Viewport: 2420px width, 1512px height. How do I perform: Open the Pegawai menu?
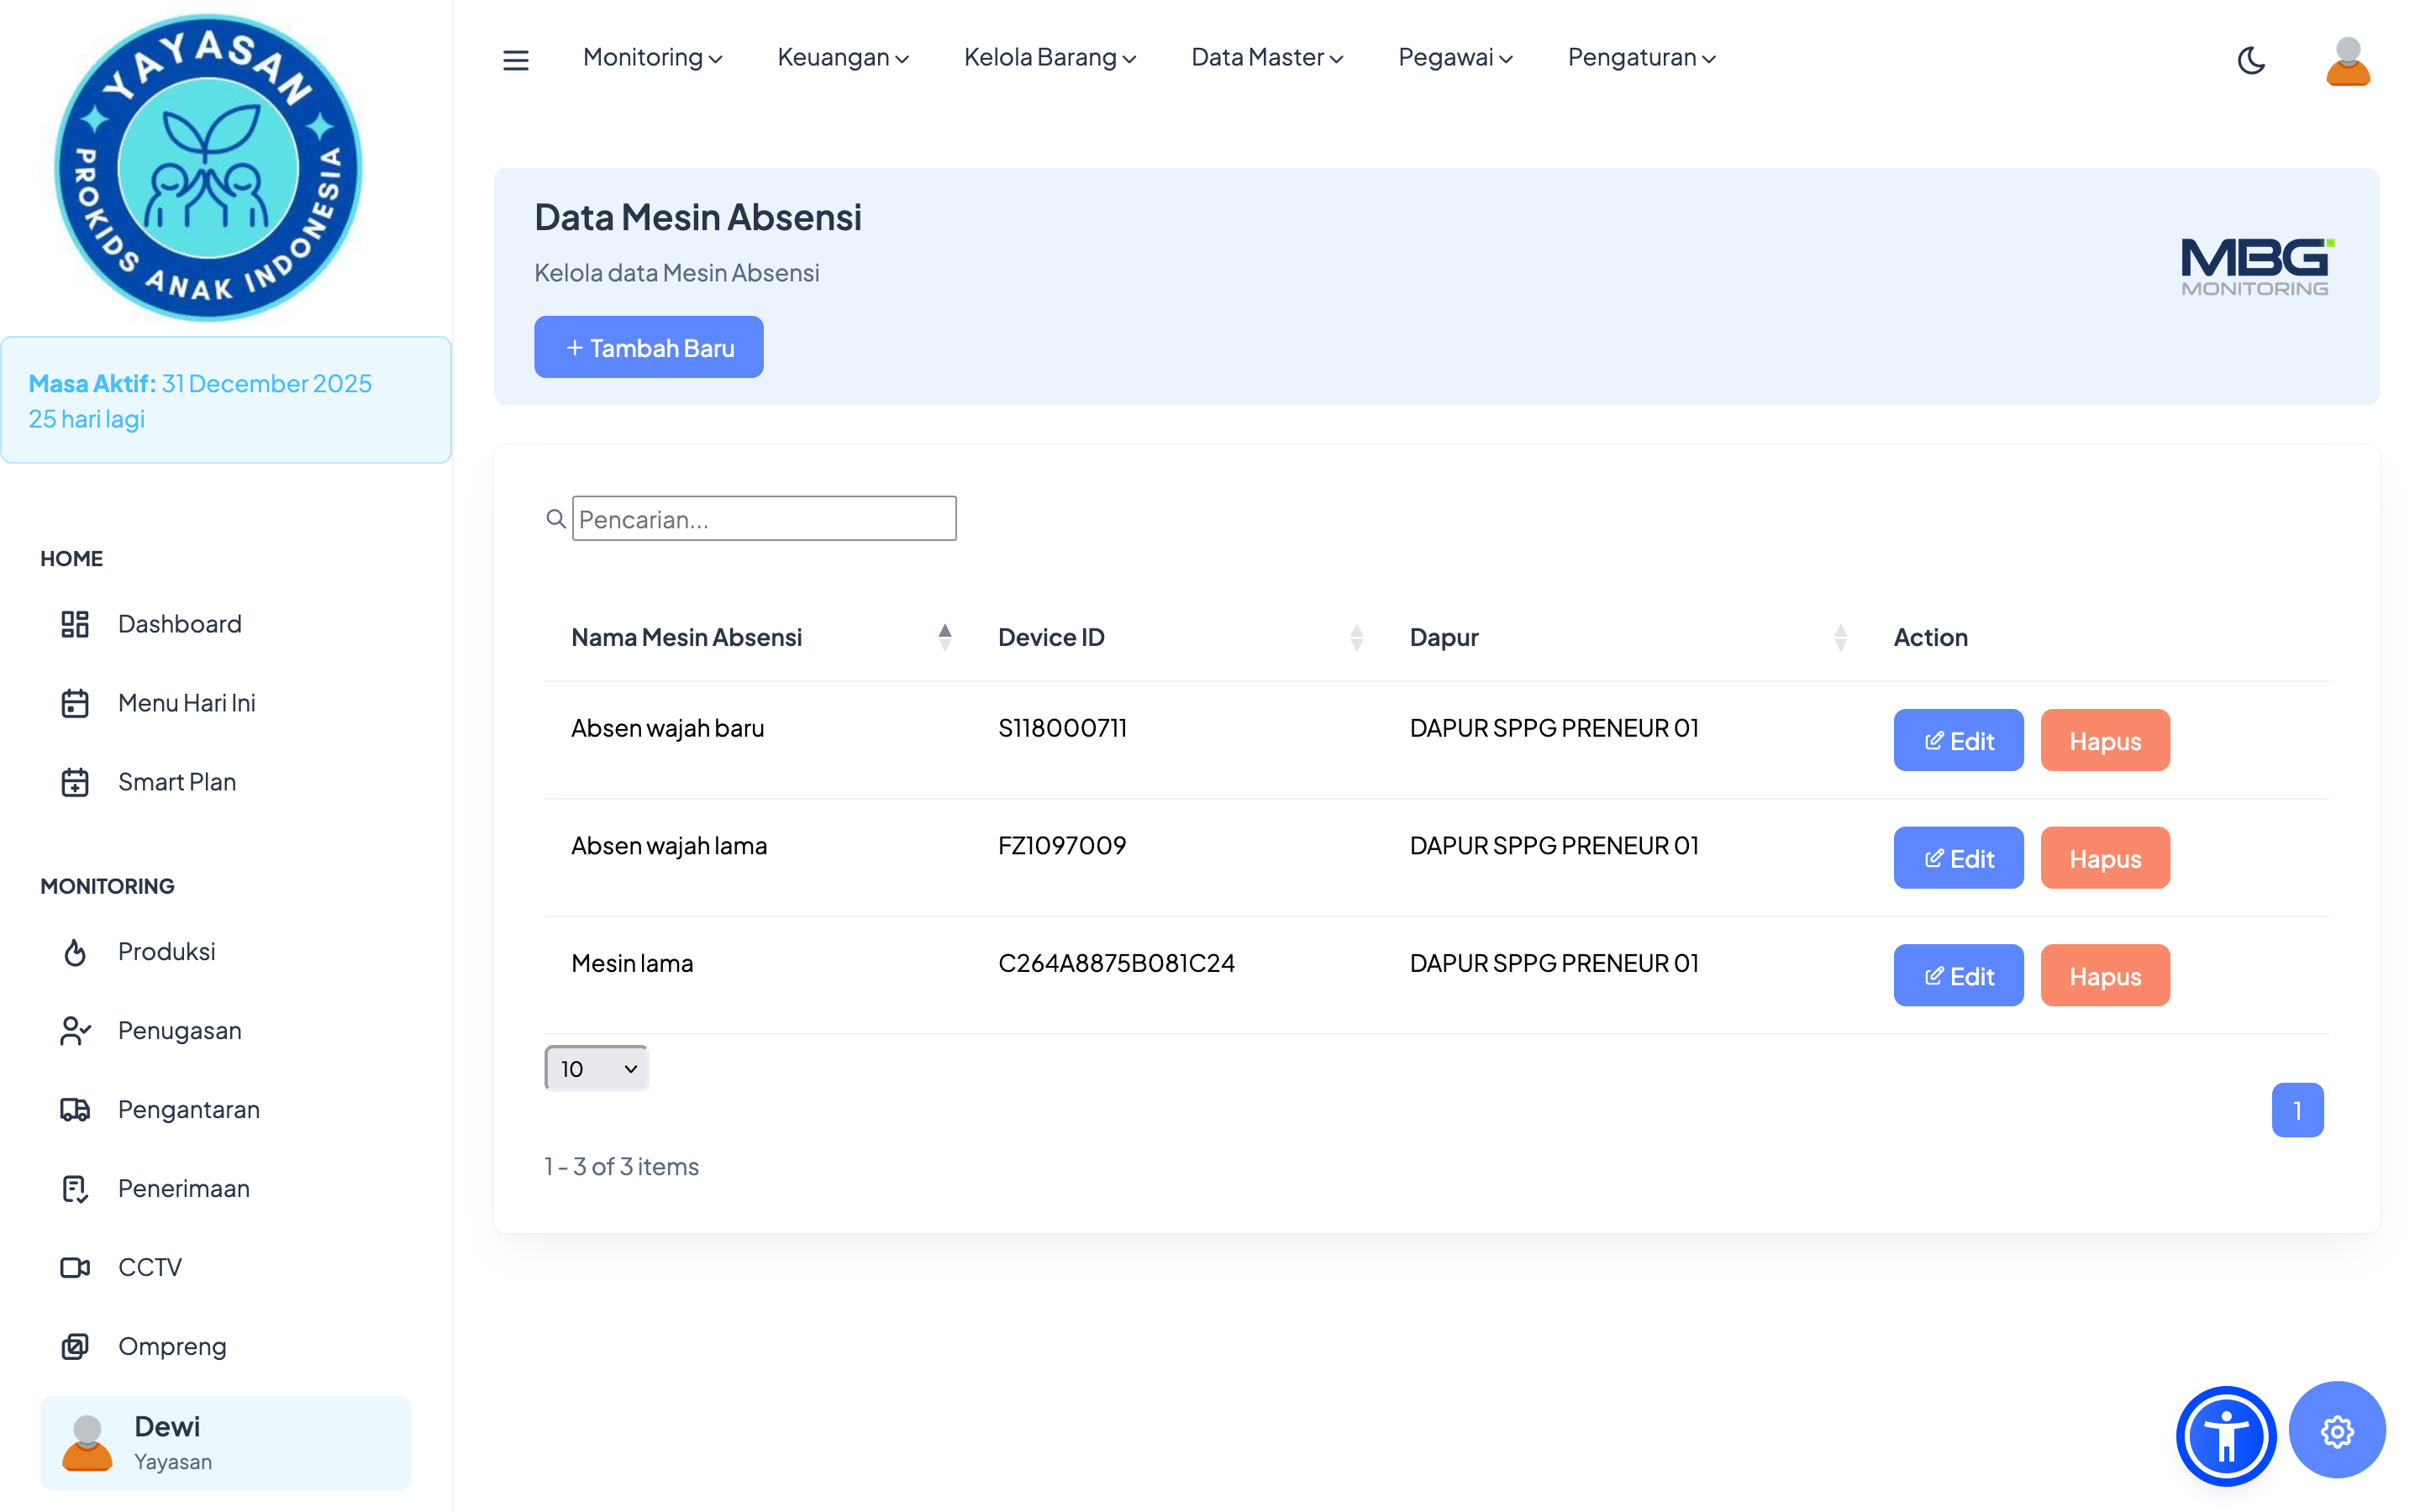(x=1454, y=58)
